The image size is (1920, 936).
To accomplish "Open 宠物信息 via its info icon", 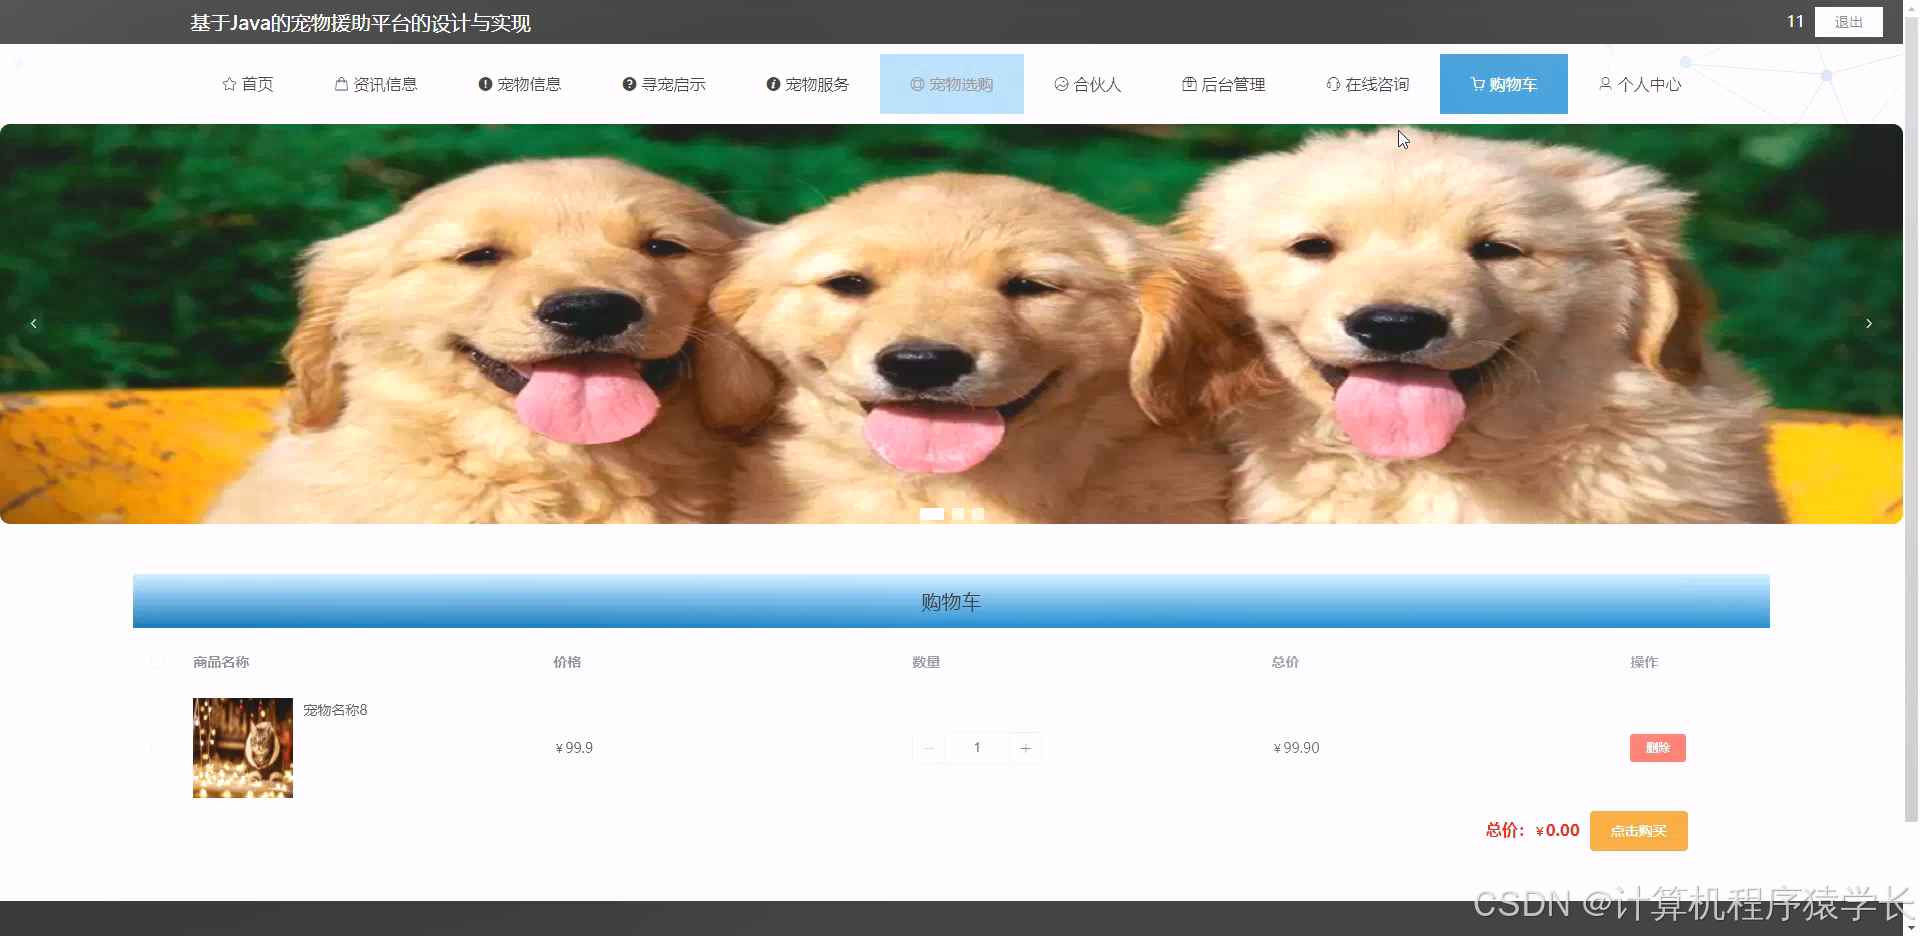I will tap(486, 84).
